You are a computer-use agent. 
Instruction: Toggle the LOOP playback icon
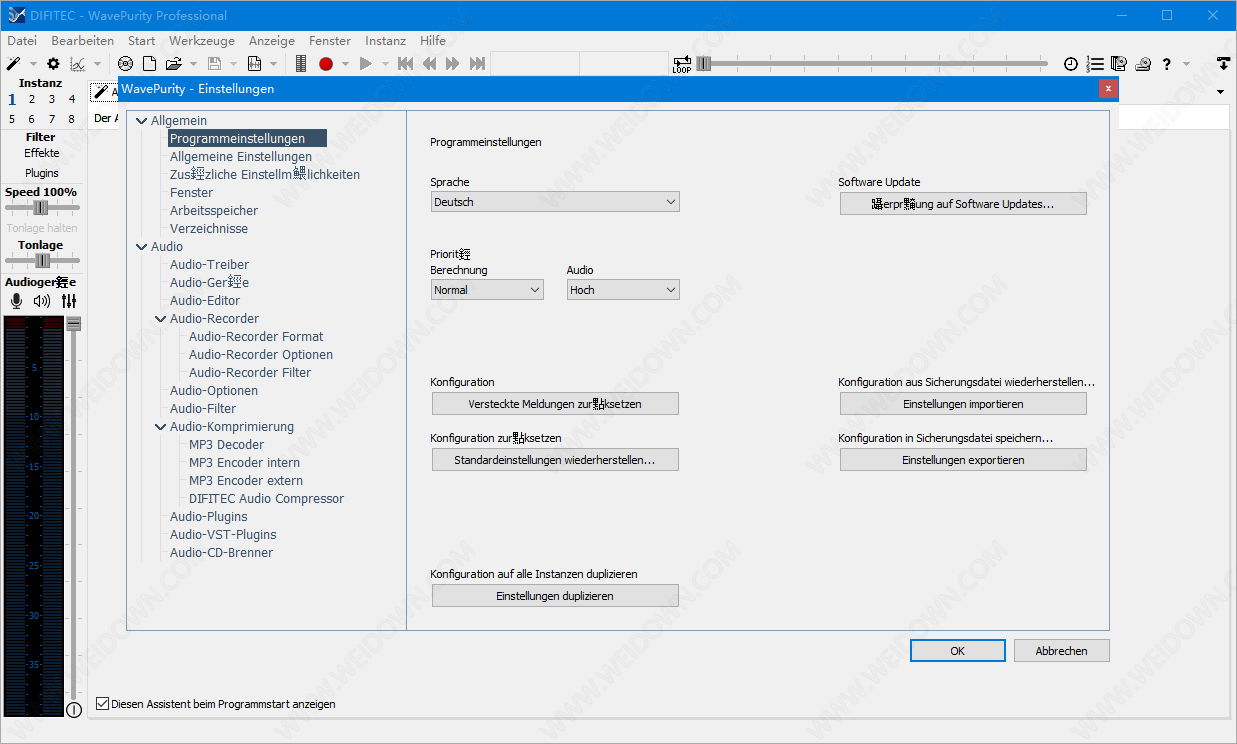[x=682, y=64]
